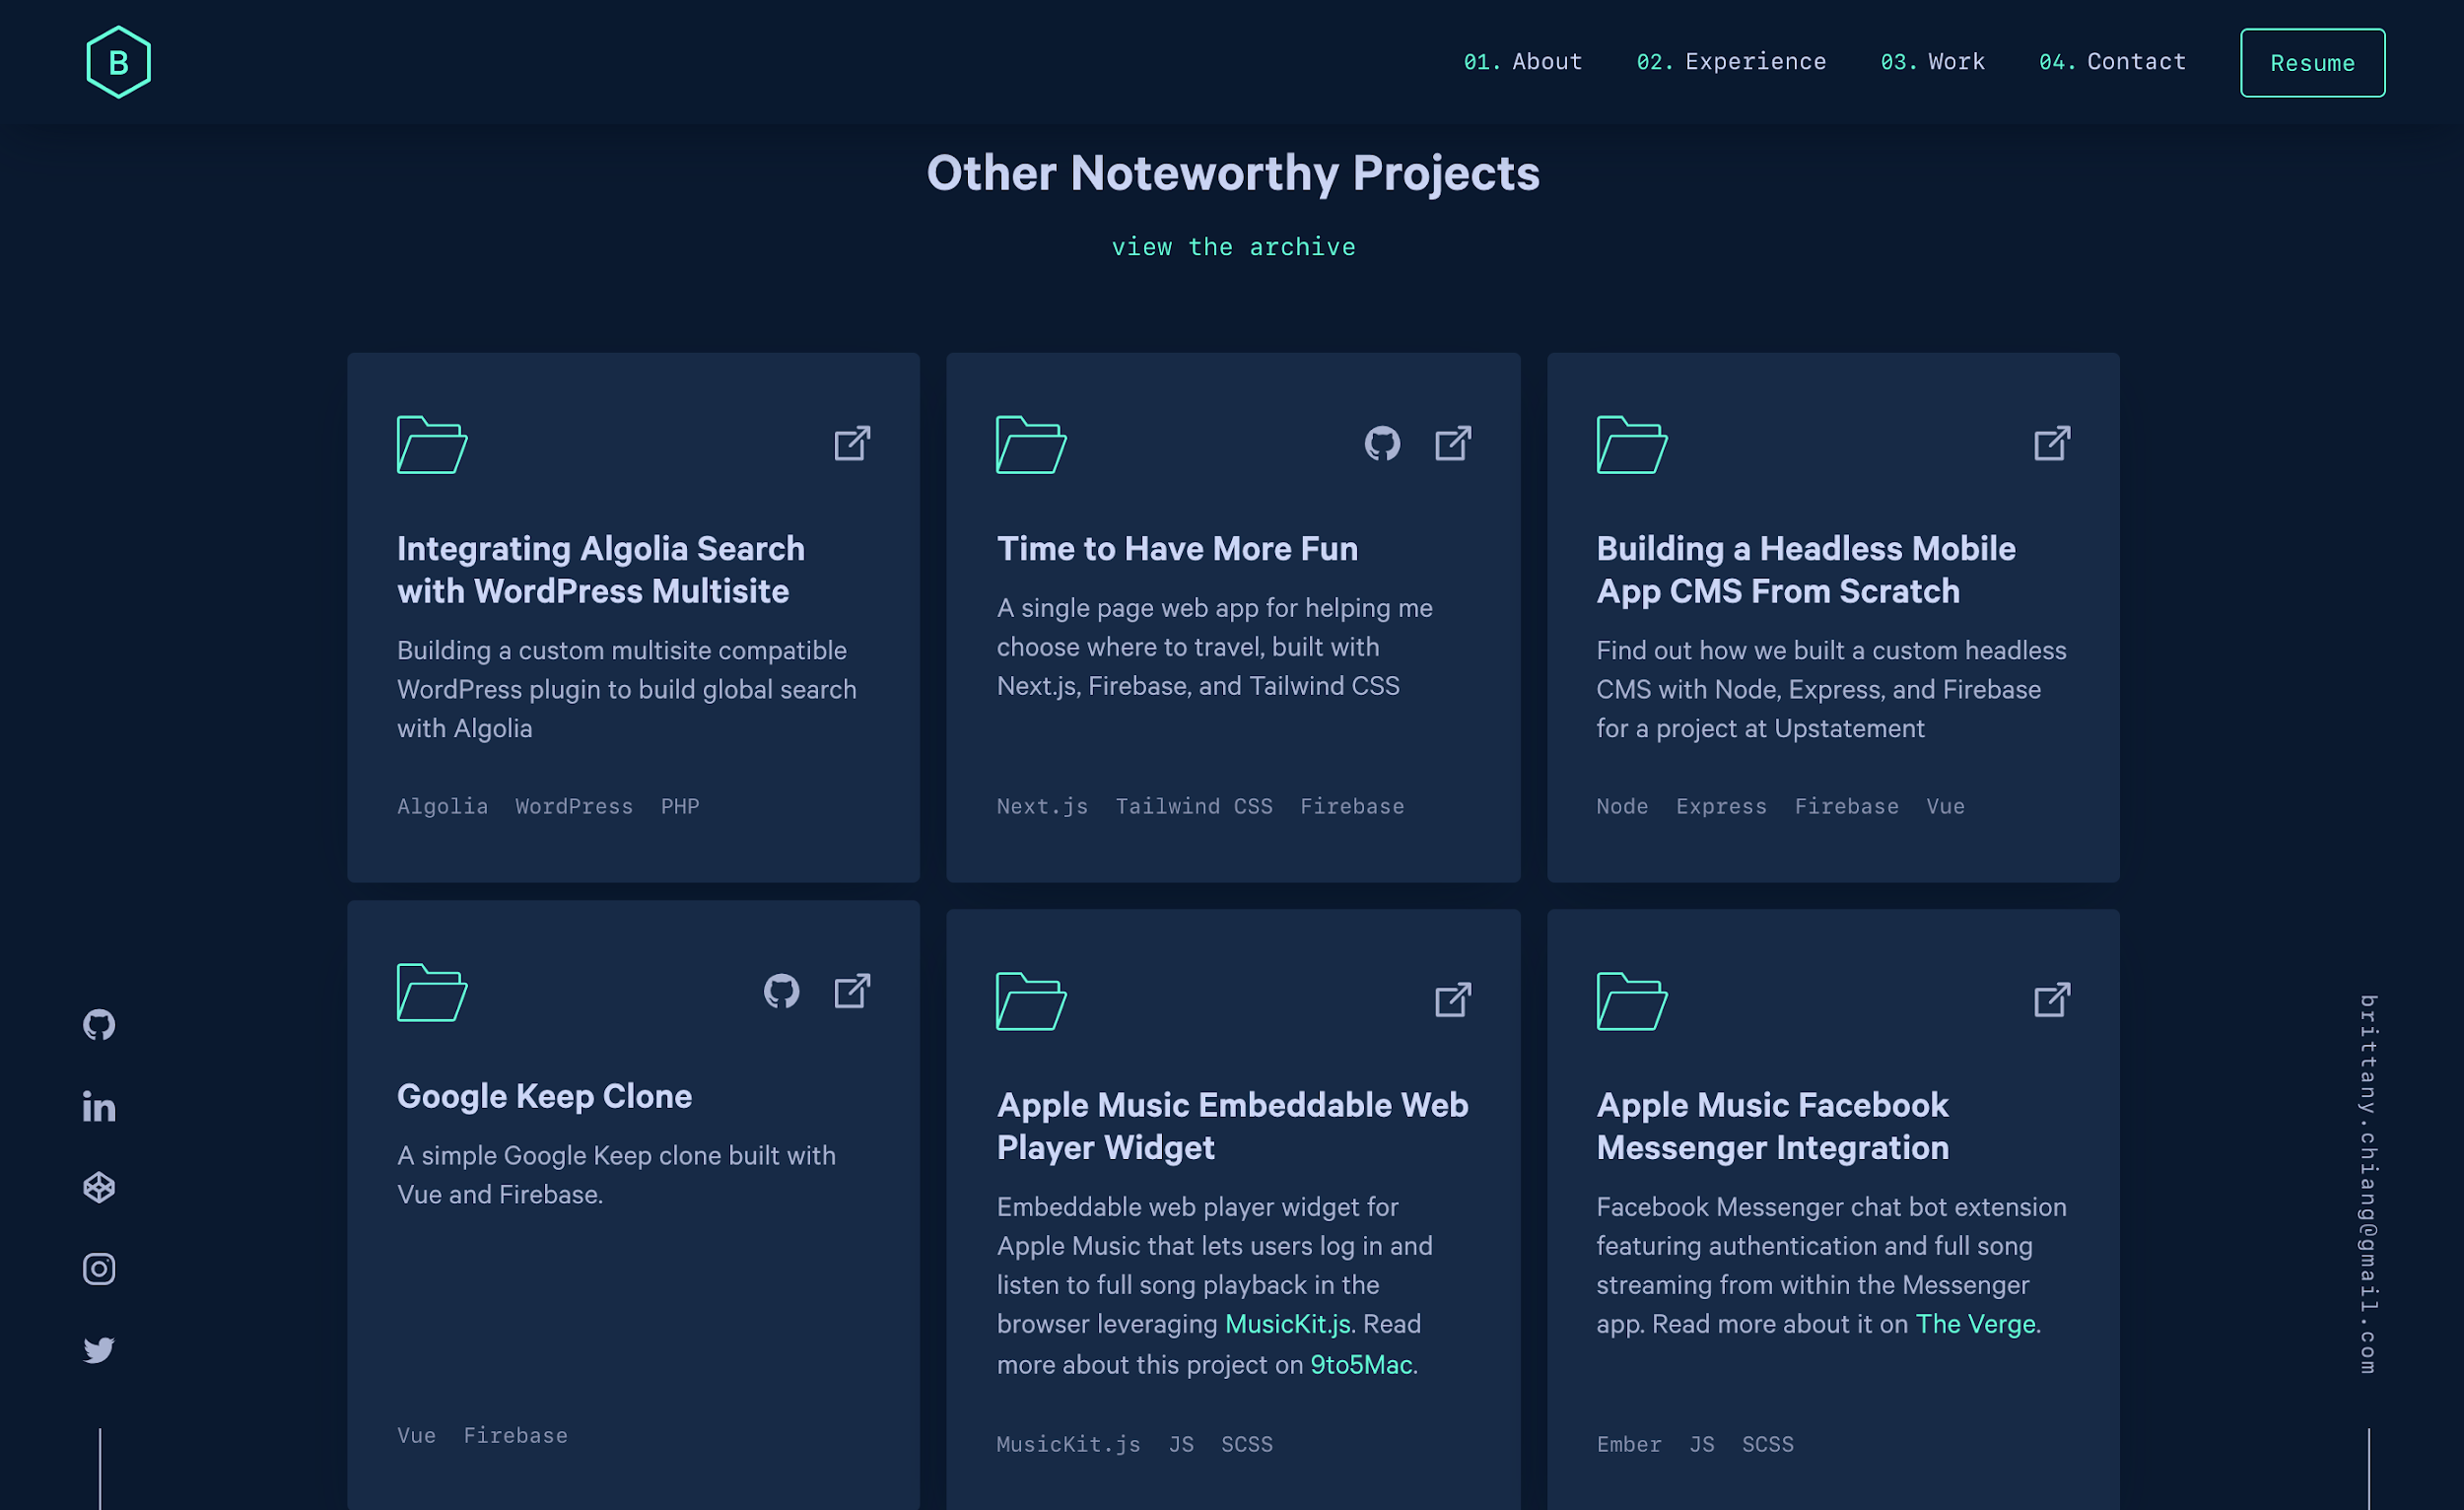This screenshot has width=2464, height=1510.
Task: Open Twitter icon in left sidebar
Action: click(x=99, y=1350)
